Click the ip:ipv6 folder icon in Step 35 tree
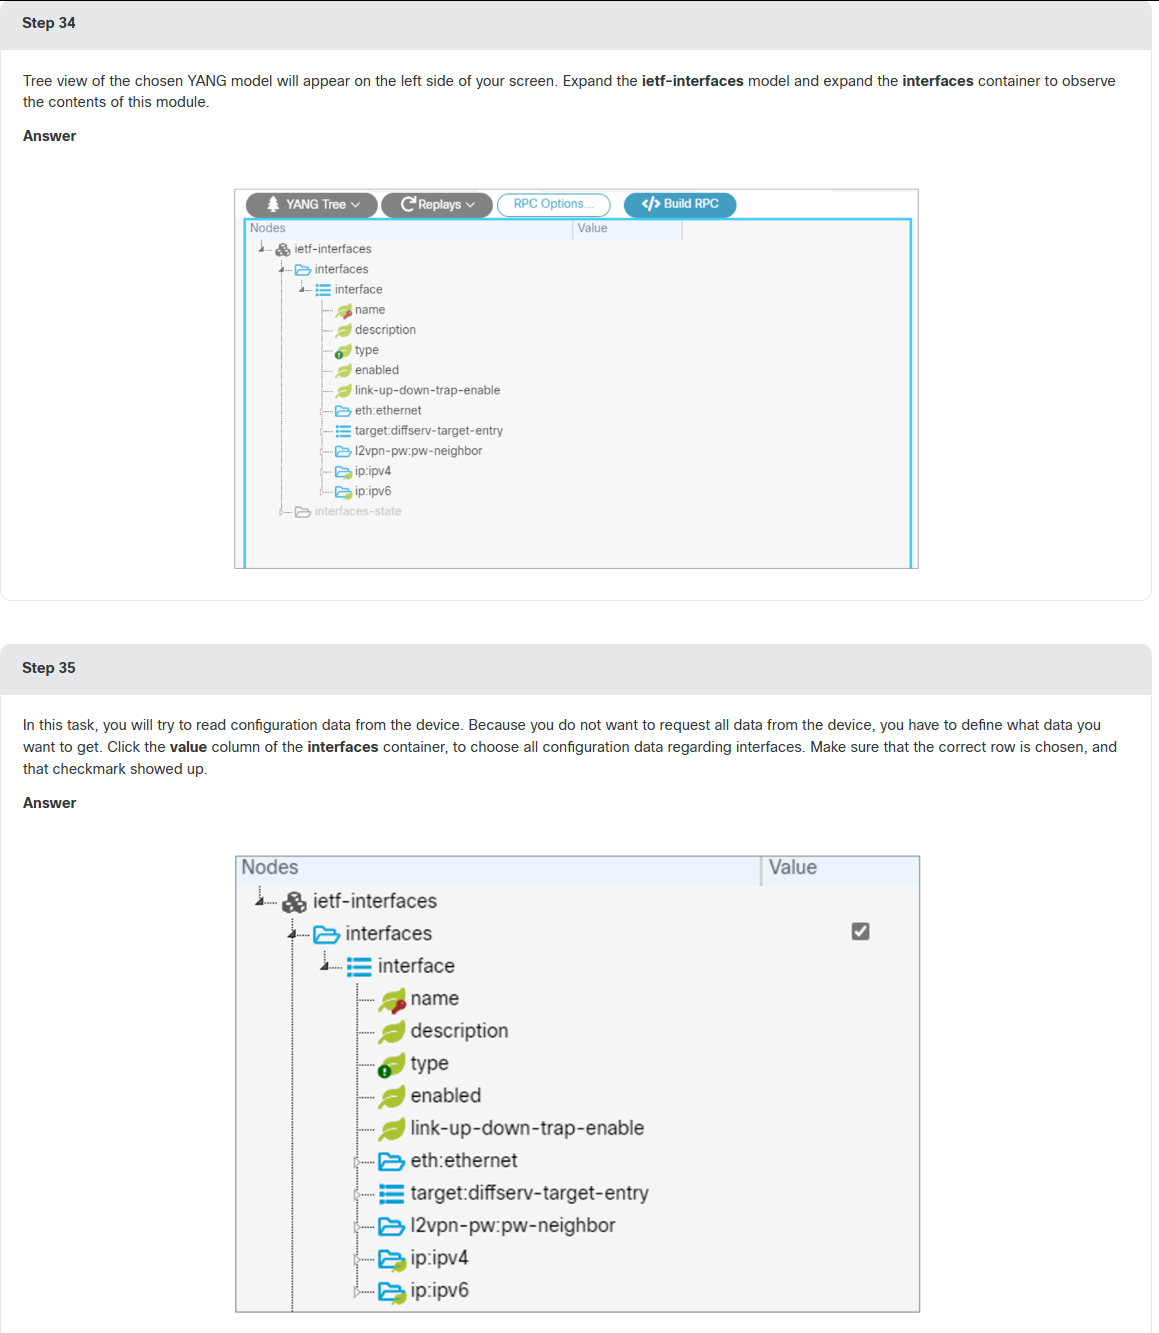The image size is (1159, 1333). [392, 1291]
